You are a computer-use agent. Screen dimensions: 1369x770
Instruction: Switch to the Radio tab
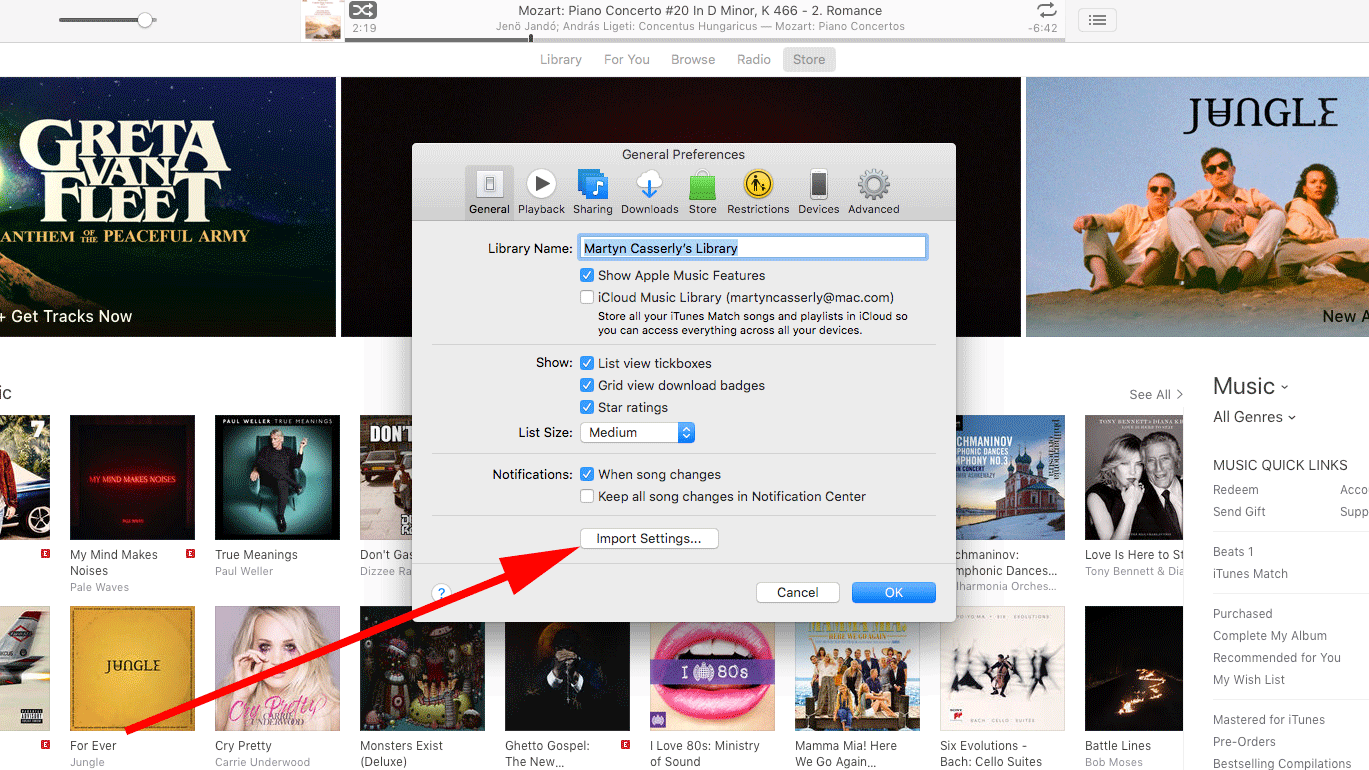[x=754, y=59]
